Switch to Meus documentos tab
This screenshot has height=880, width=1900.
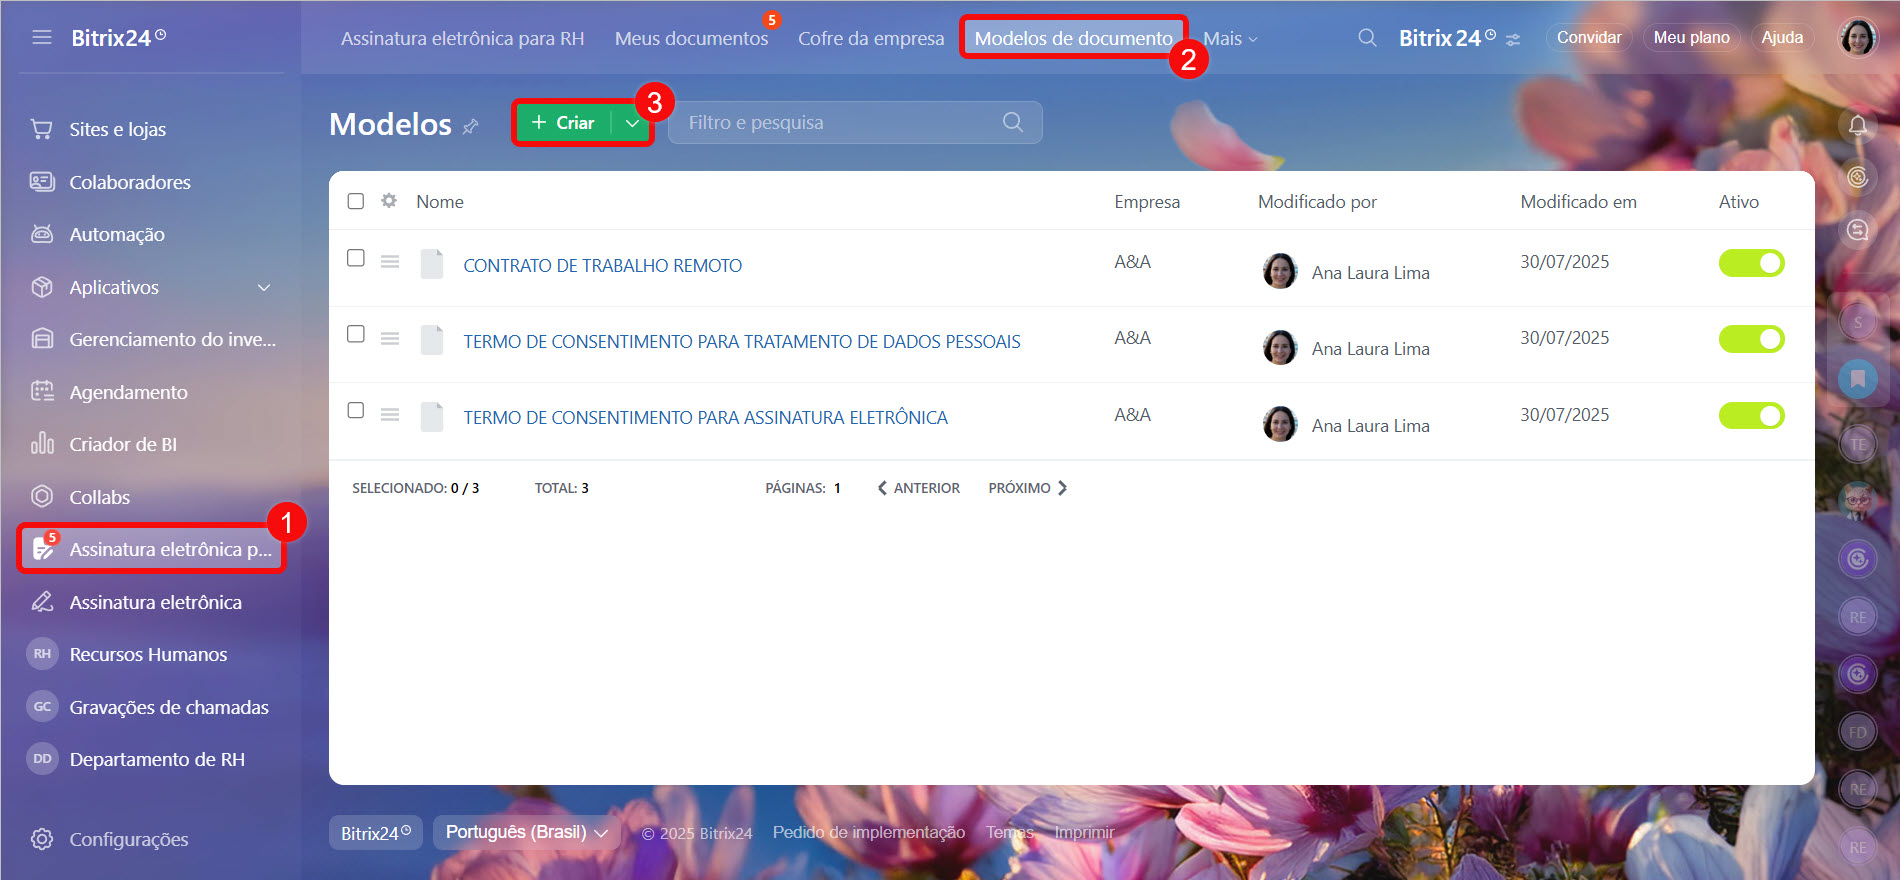[x=691, y=38]
